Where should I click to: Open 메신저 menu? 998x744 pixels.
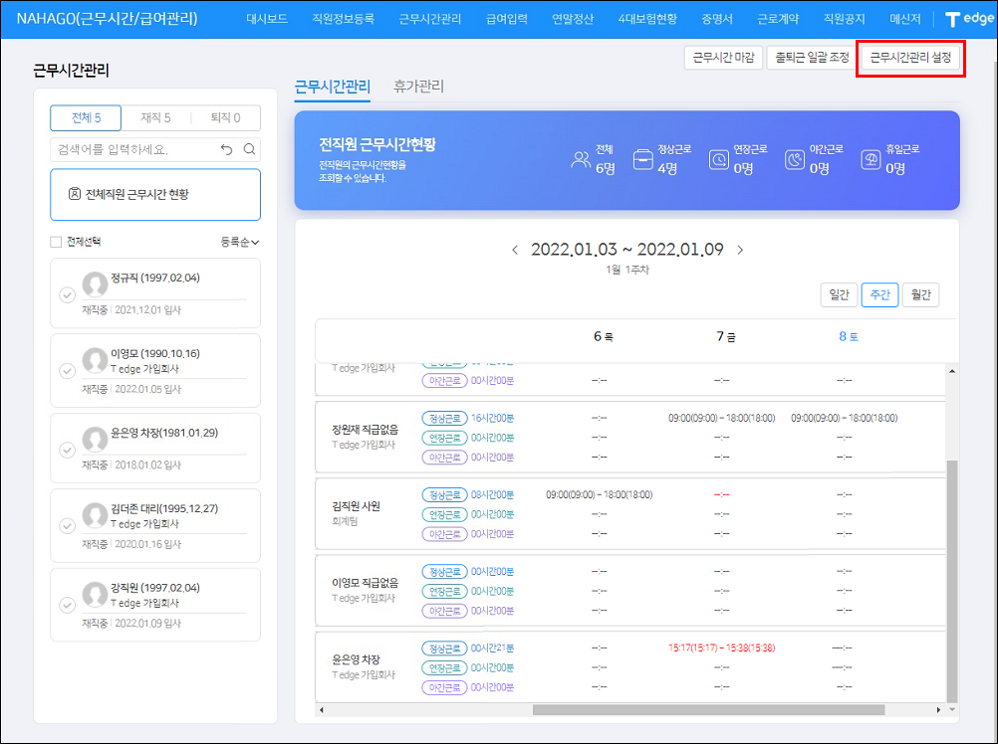pos(906,19)
